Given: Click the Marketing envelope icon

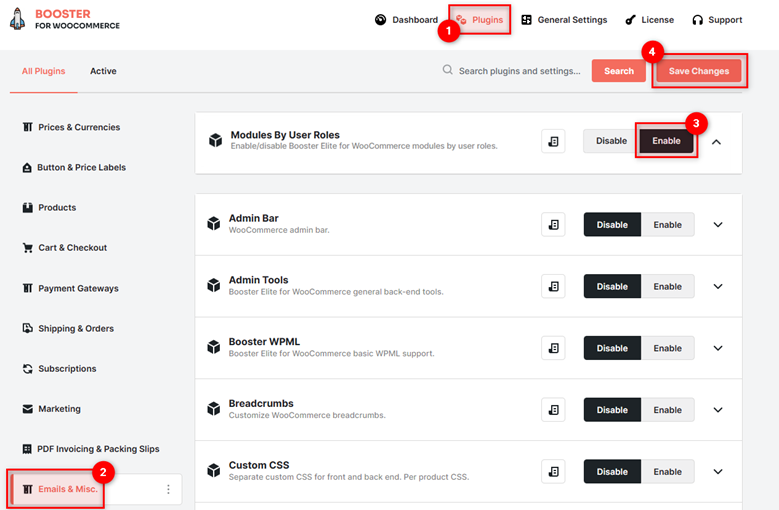Looking at the screenshot, I should (28, 409).
